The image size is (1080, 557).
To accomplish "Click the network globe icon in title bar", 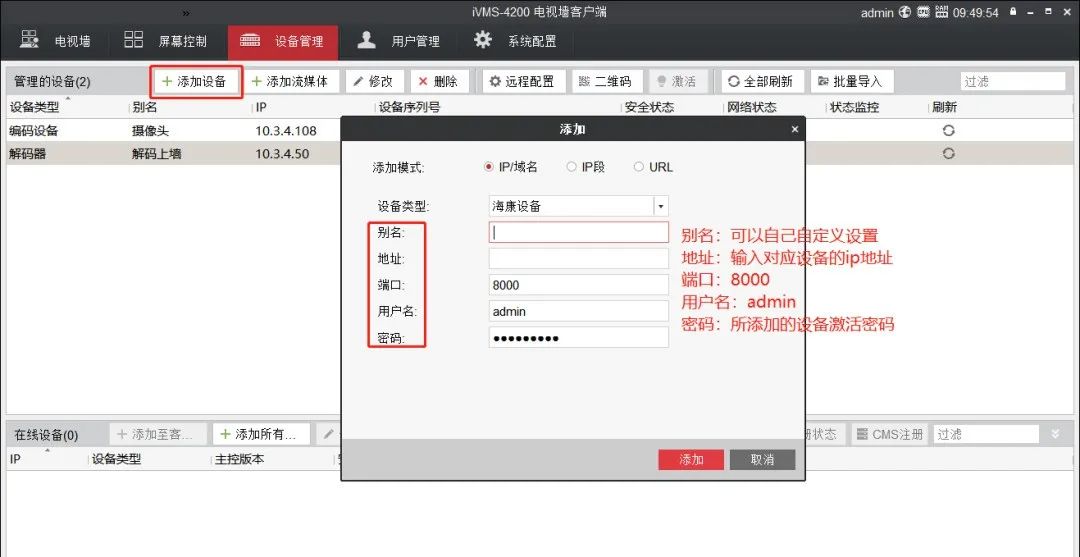I will 905,12.
